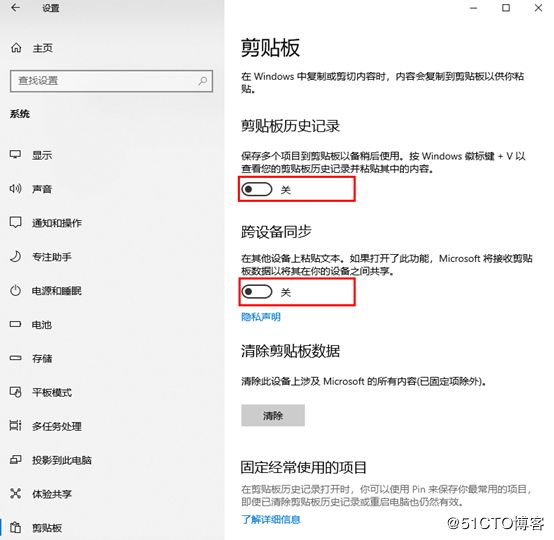This screenshot has height=540, width=554.
Task: Go to 平板模式 settings
Action: 52,392
